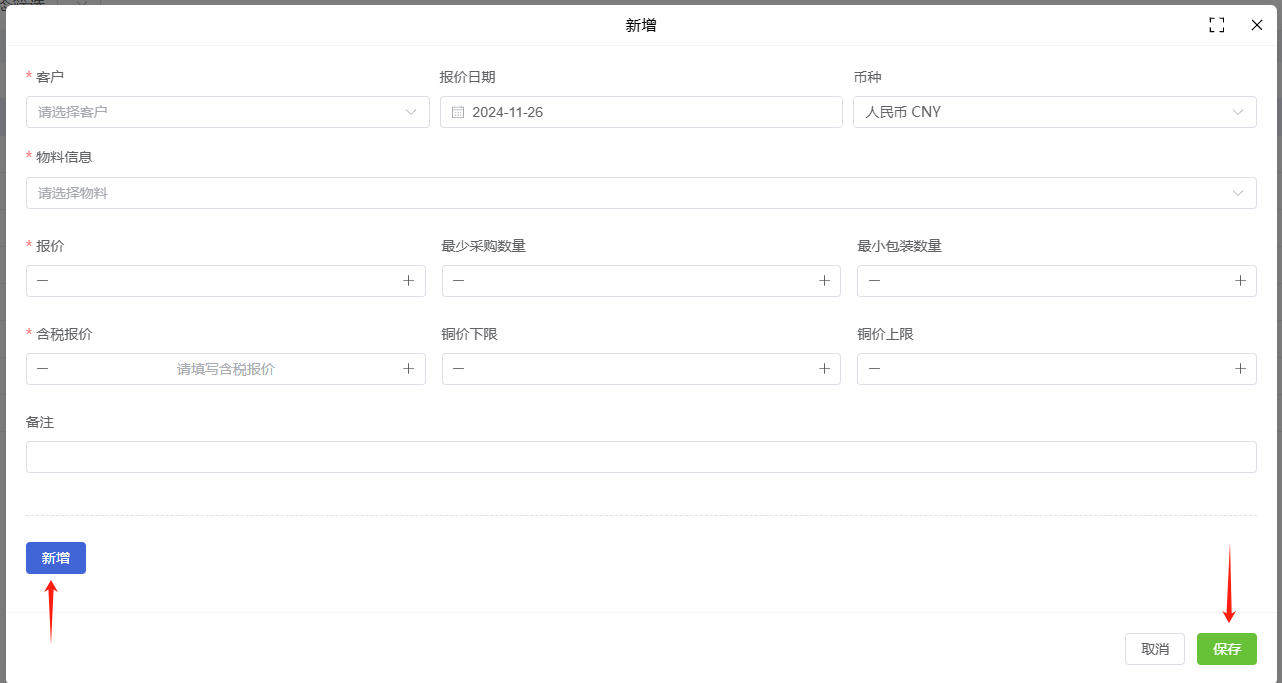The height and width of the screenshot is (683, 1282).
Task: Decrease 最小包装数量 with minus button
Action: tap(874, 281)
